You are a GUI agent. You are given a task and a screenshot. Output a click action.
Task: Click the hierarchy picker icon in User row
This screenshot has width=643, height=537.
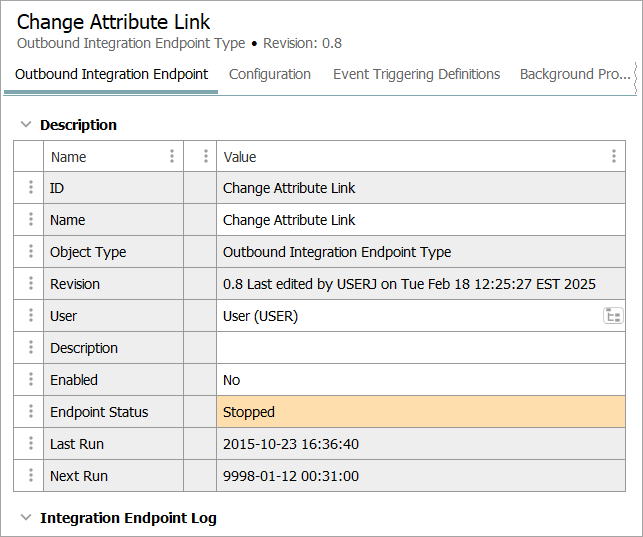612,316
